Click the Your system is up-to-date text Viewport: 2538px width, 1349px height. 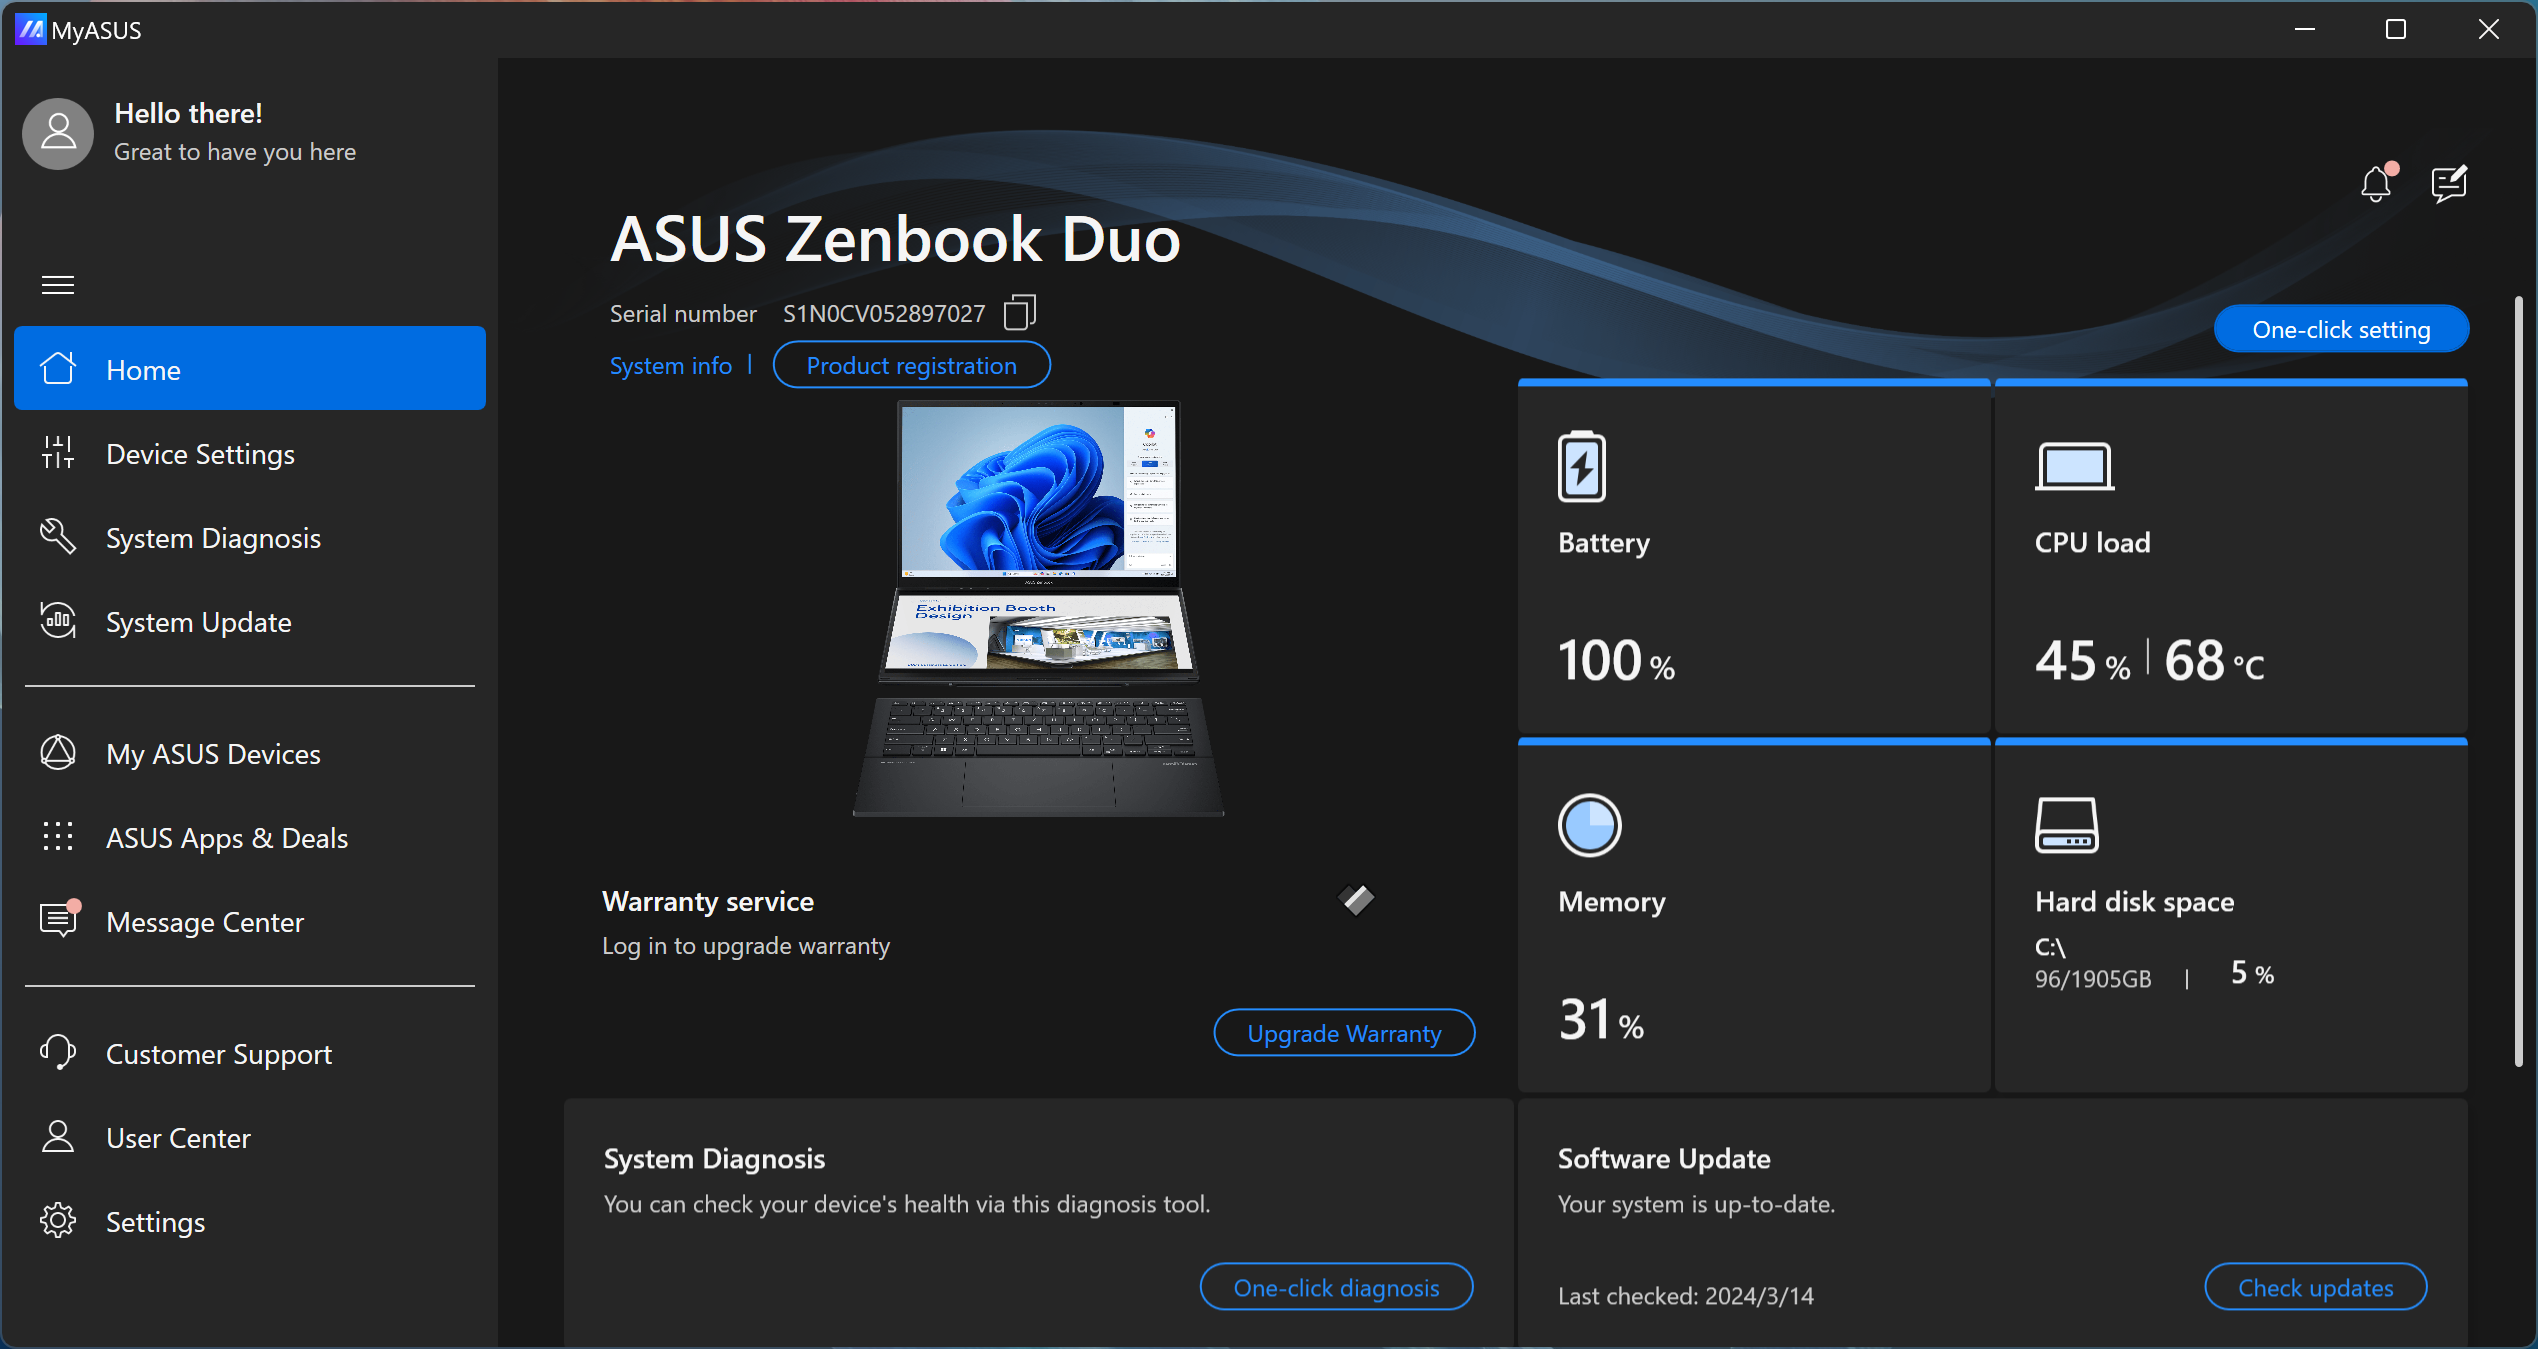1697,1204
